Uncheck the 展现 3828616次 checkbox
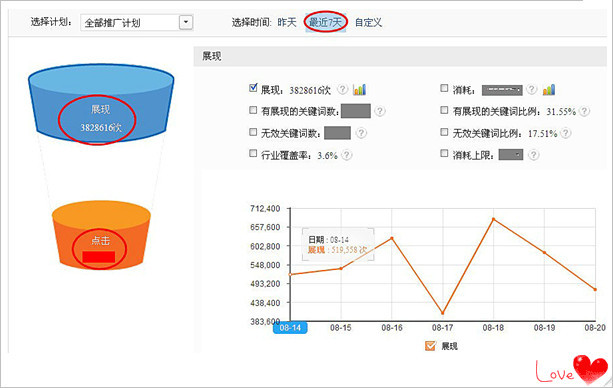This screenshot has height=388, width=613. coord(253,88)
